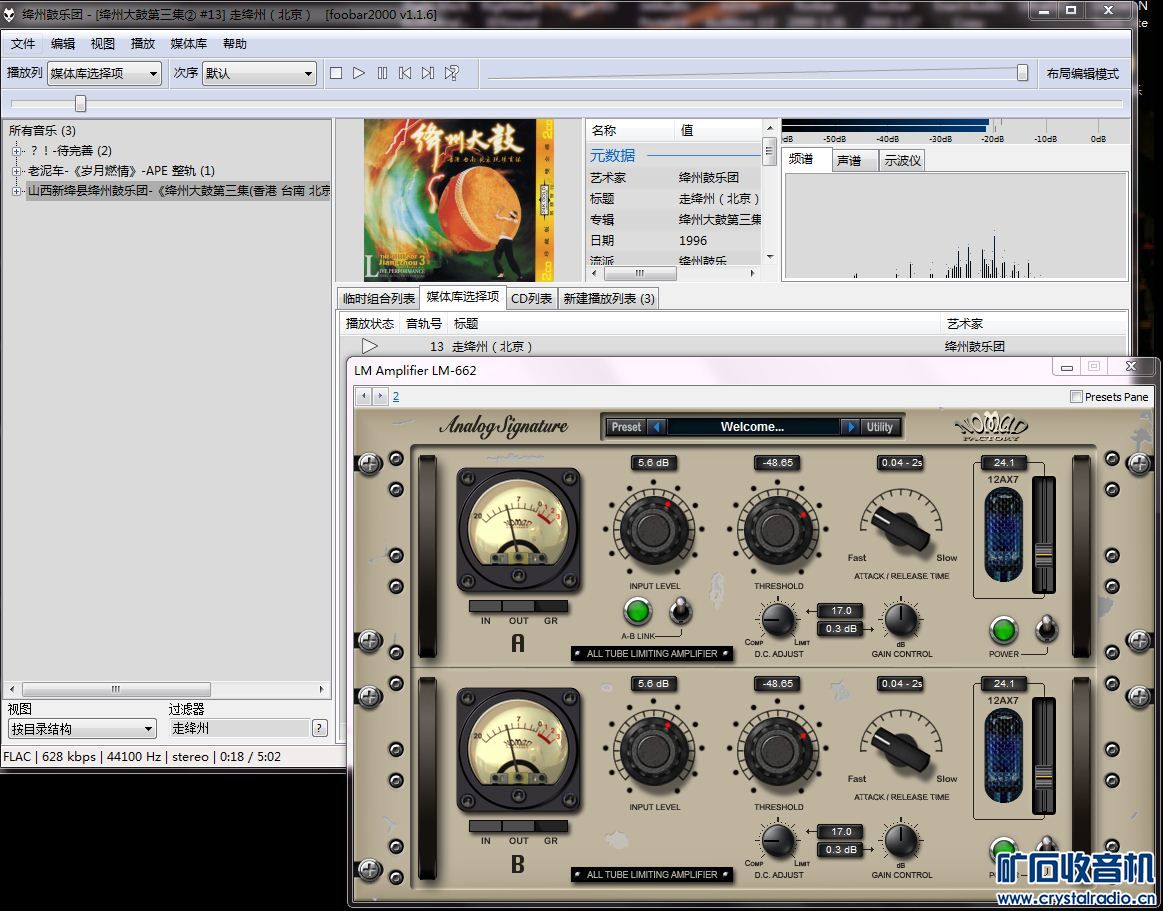
Task: Open the 播放列 playlist dropdown
Action: tap(105, 73)
